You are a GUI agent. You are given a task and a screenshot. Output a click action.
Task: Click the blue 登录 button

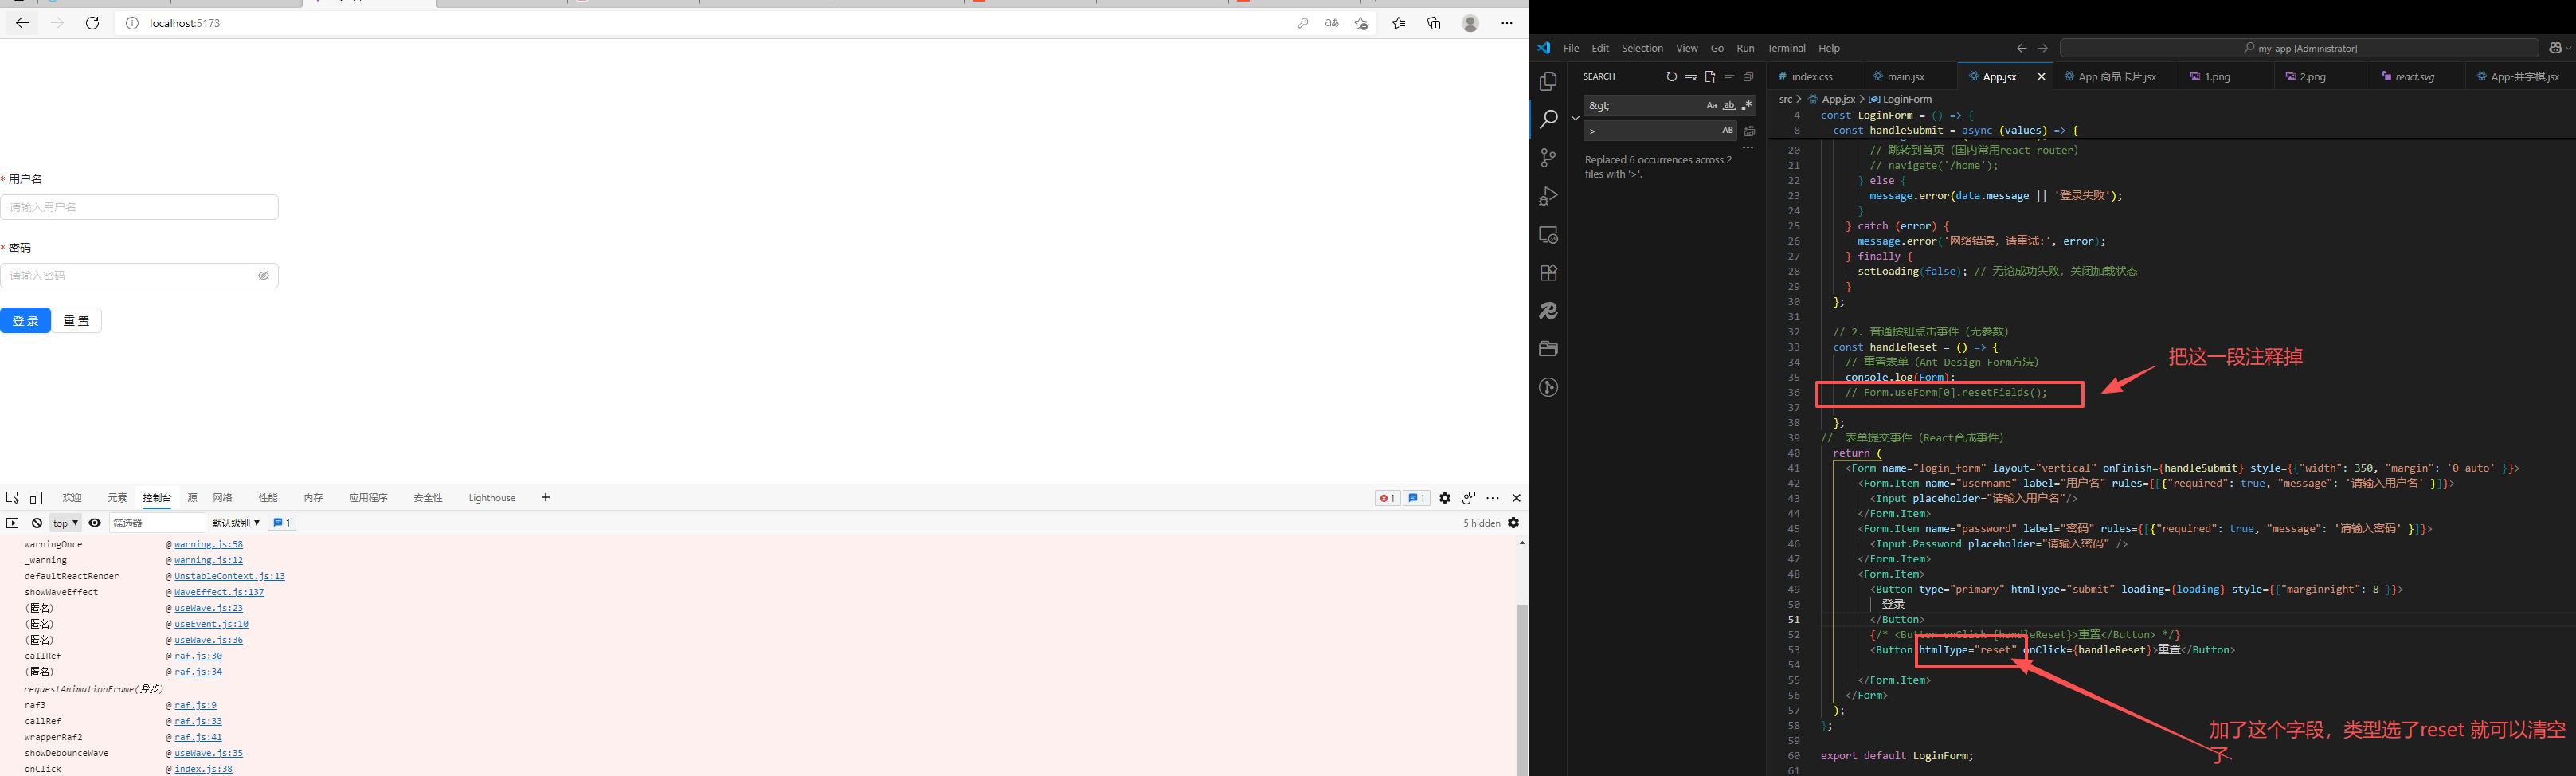pyautogui.click(x=25, y=321)
